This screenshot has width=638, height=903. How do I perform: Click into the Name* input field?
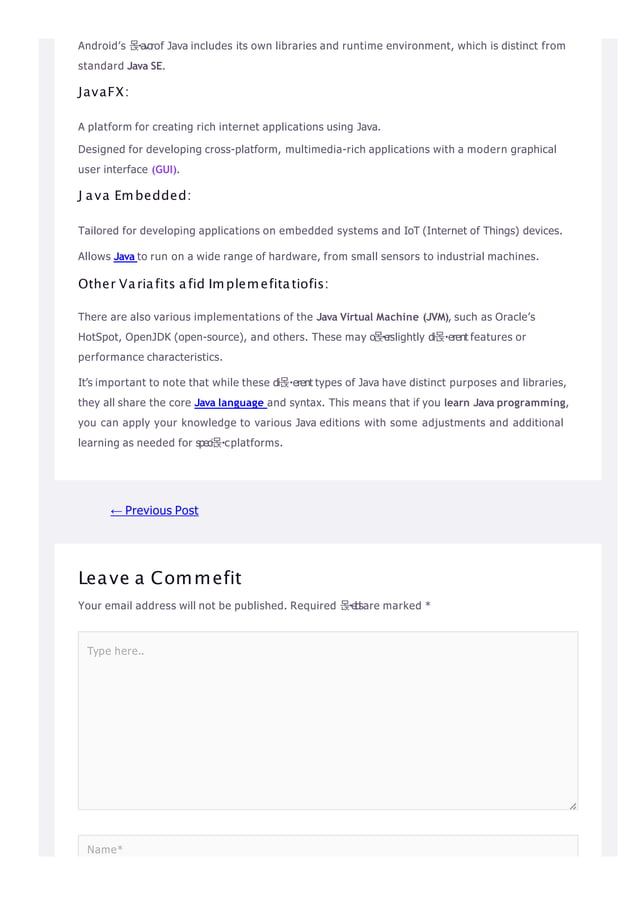click(328, 847)
